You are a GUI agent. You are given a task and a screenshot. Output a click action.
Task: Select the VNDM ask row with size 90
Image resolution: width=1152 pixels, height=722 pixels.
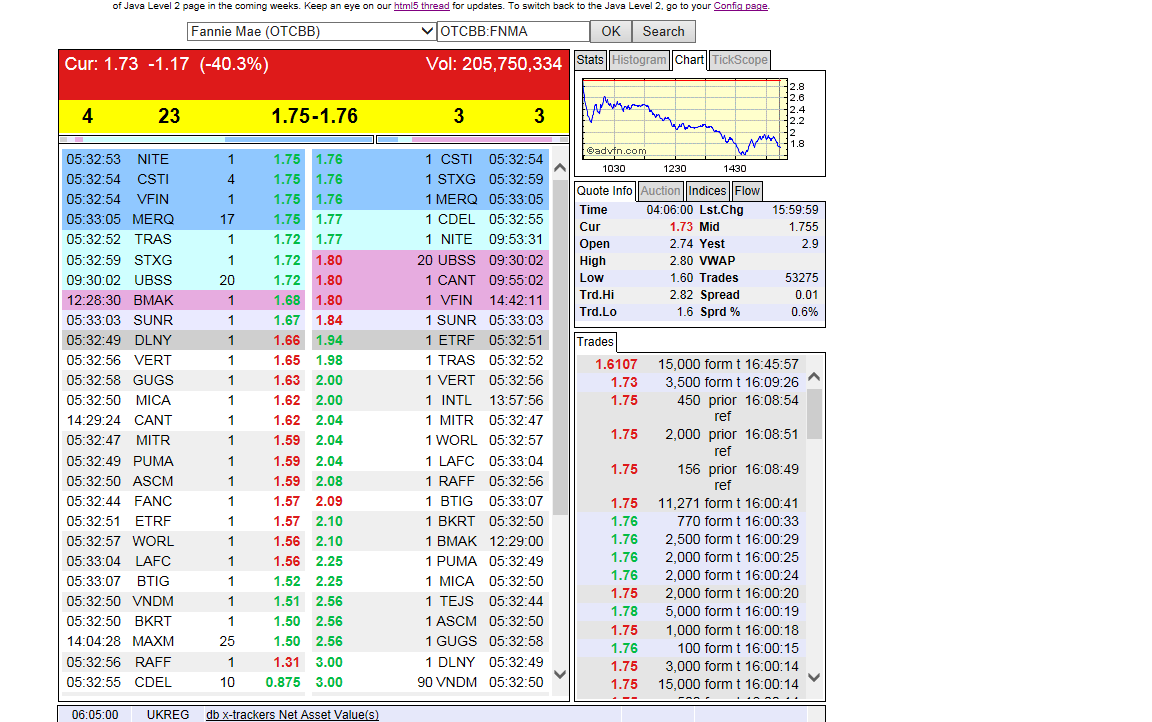coord(430,682)
